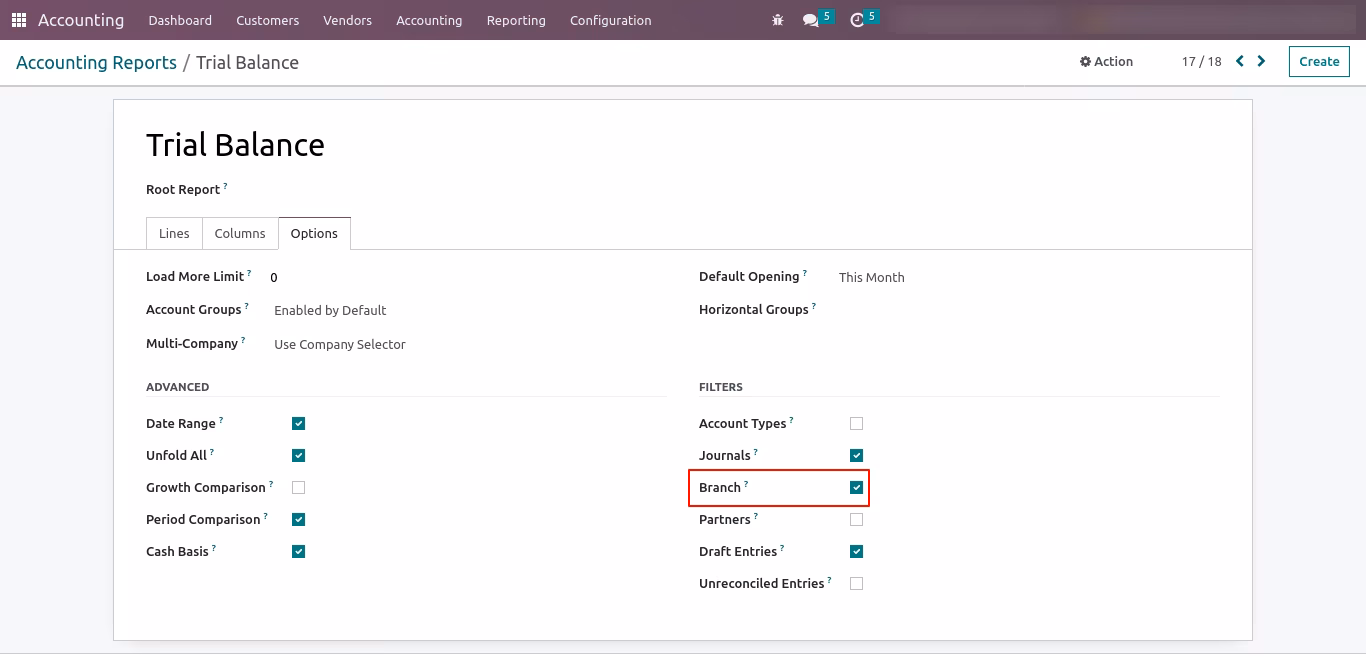Enable the Unreconciled Entries checkbox
The width and height of the screenshot is (1366, 656).
856,583
